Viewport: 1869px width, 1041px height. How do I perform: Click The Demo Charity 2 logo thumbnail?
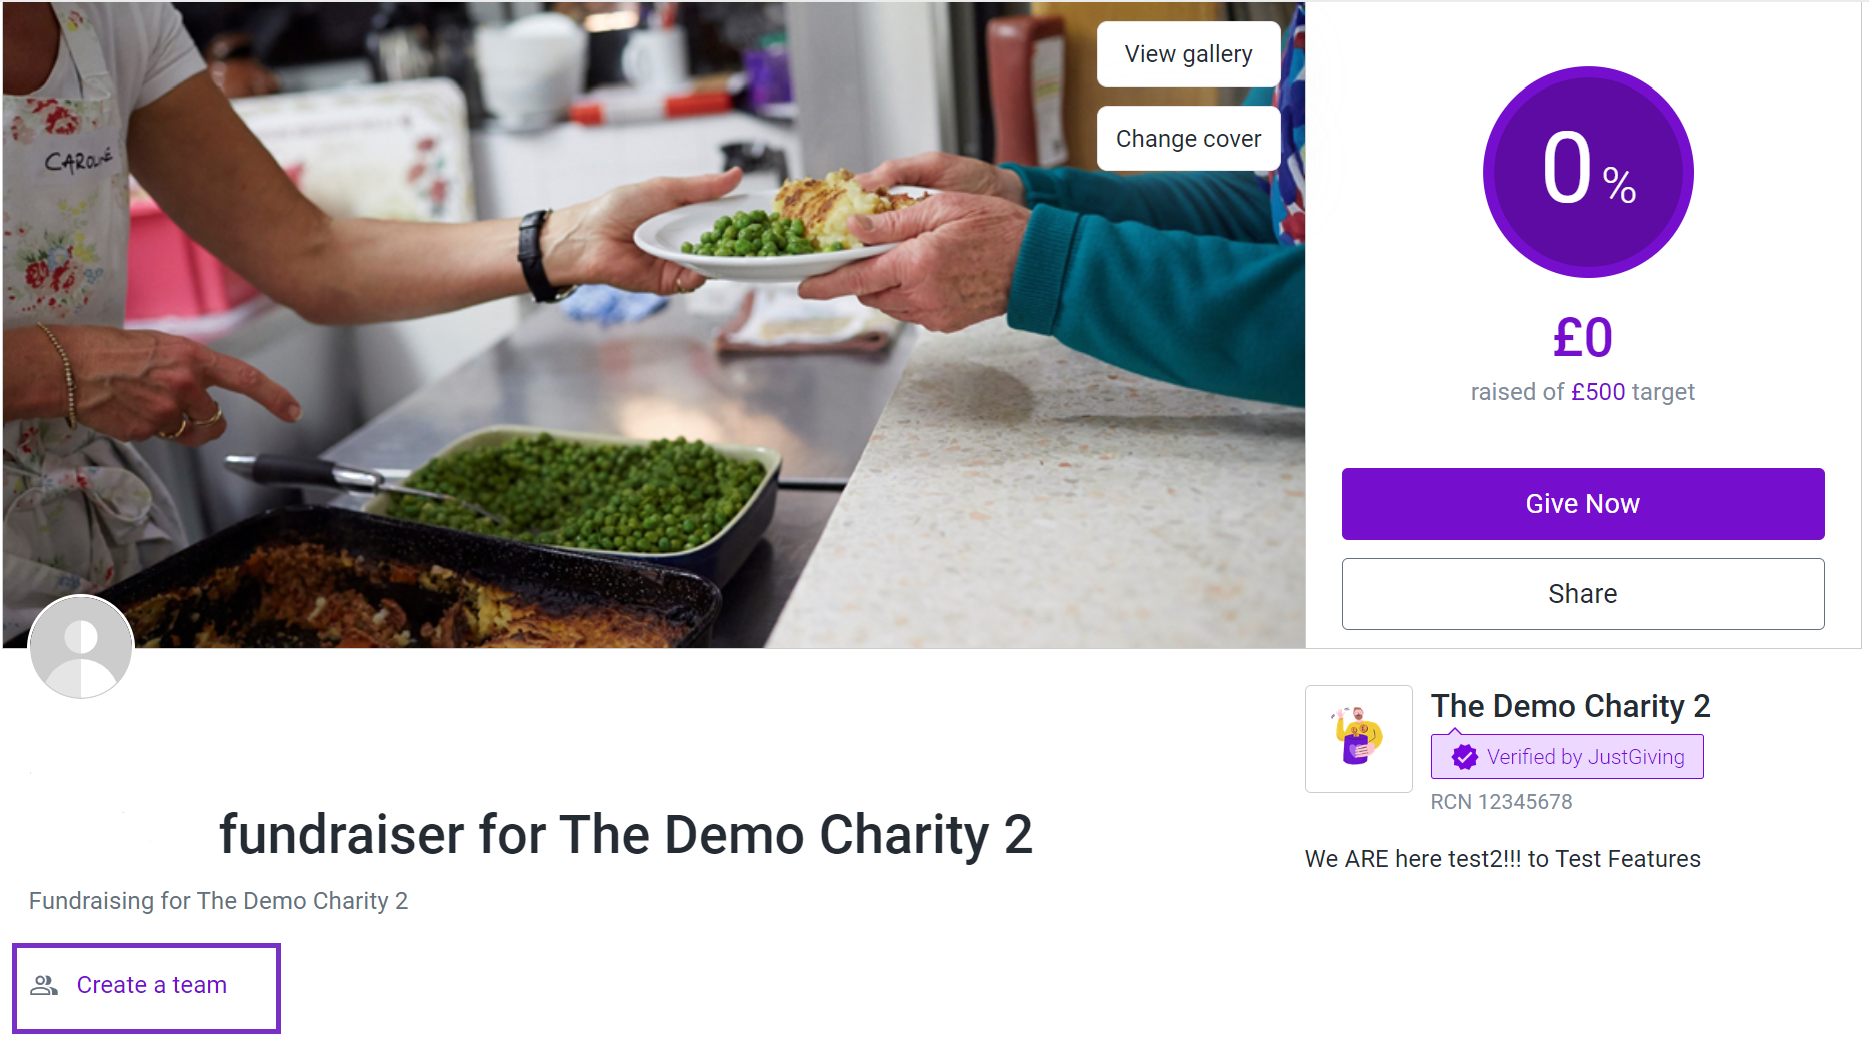1358,739
